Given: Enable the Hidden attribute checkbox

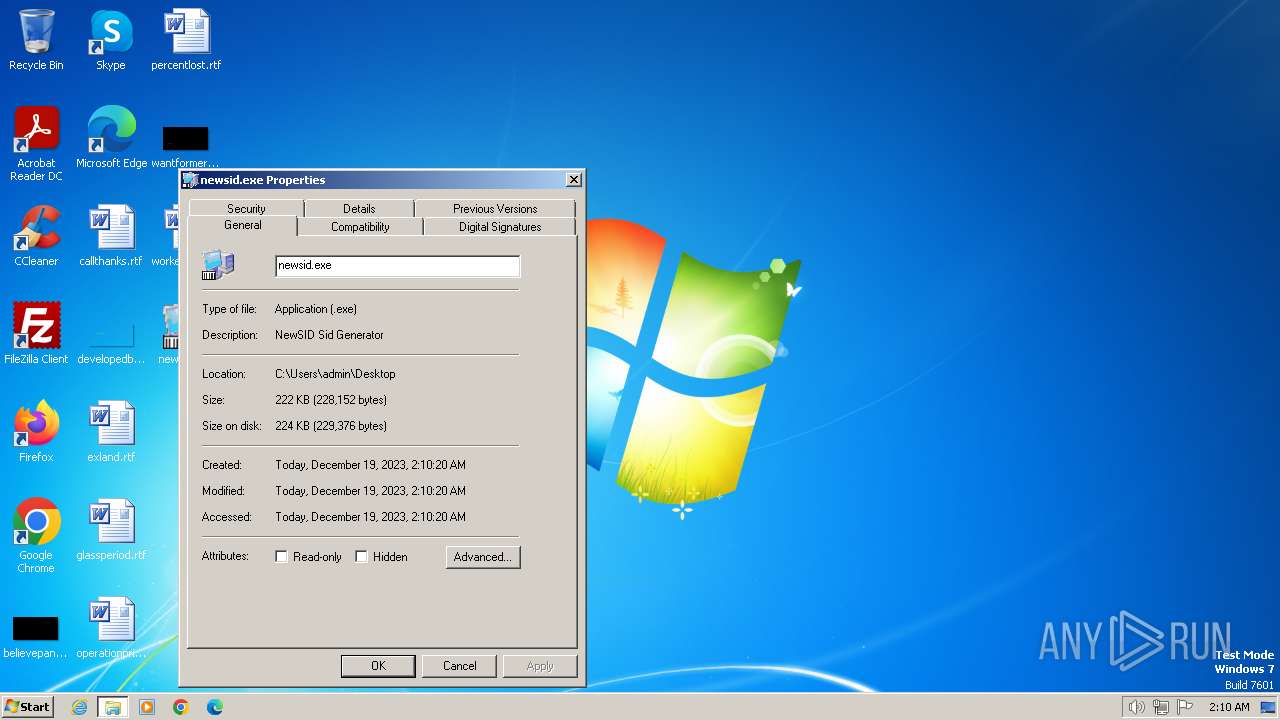Looking at the screenshot, I should (x=361, y=557).
